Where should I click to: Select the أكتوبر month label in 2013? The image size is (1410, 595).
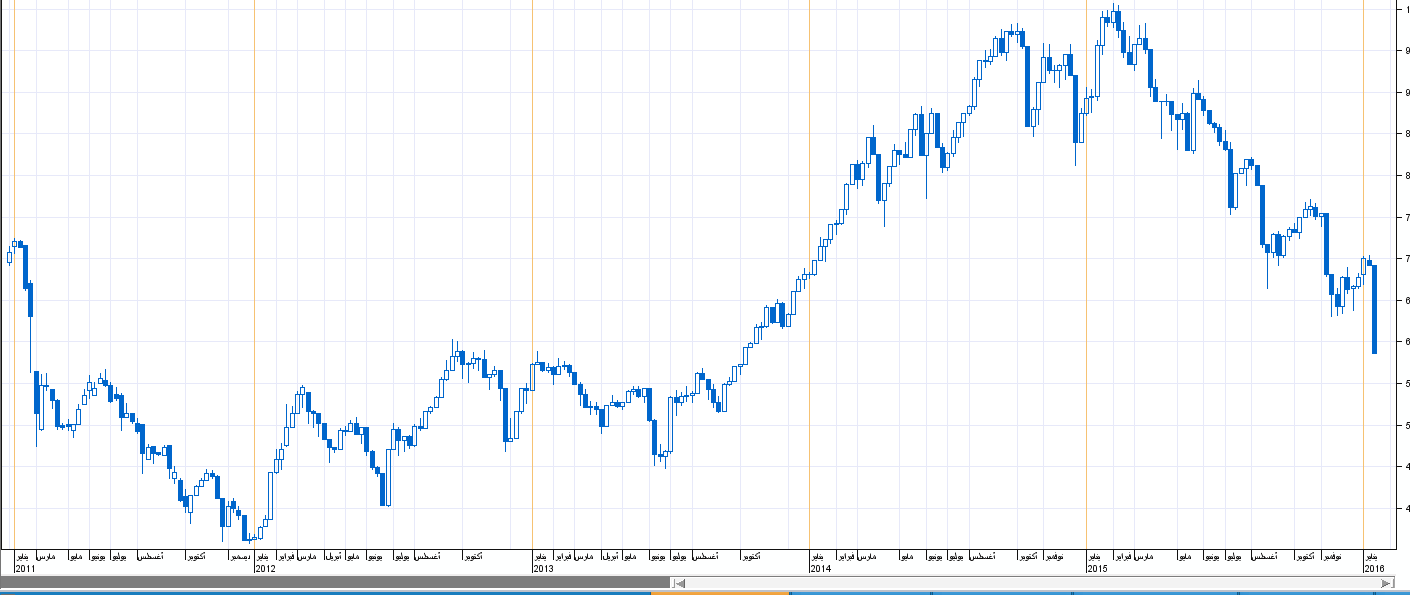click(749, 556)
